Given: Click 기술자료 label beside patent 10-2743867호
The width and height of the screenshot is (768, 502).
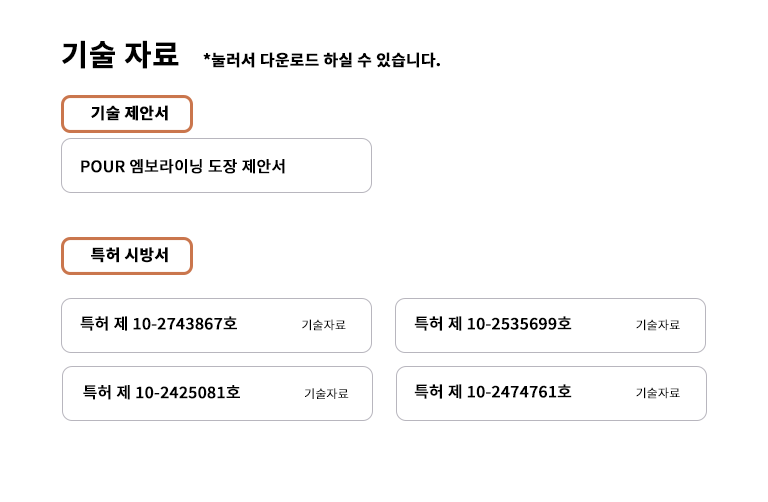Looking at the screenshot, I should point(323,325).
